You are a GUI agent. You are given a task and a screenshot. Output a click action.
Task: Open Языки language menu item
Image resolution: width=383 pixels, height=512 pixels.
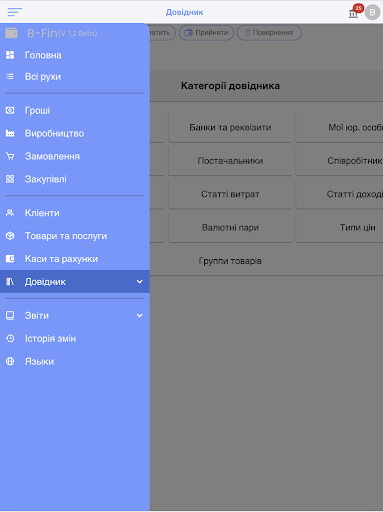point(75,361)
